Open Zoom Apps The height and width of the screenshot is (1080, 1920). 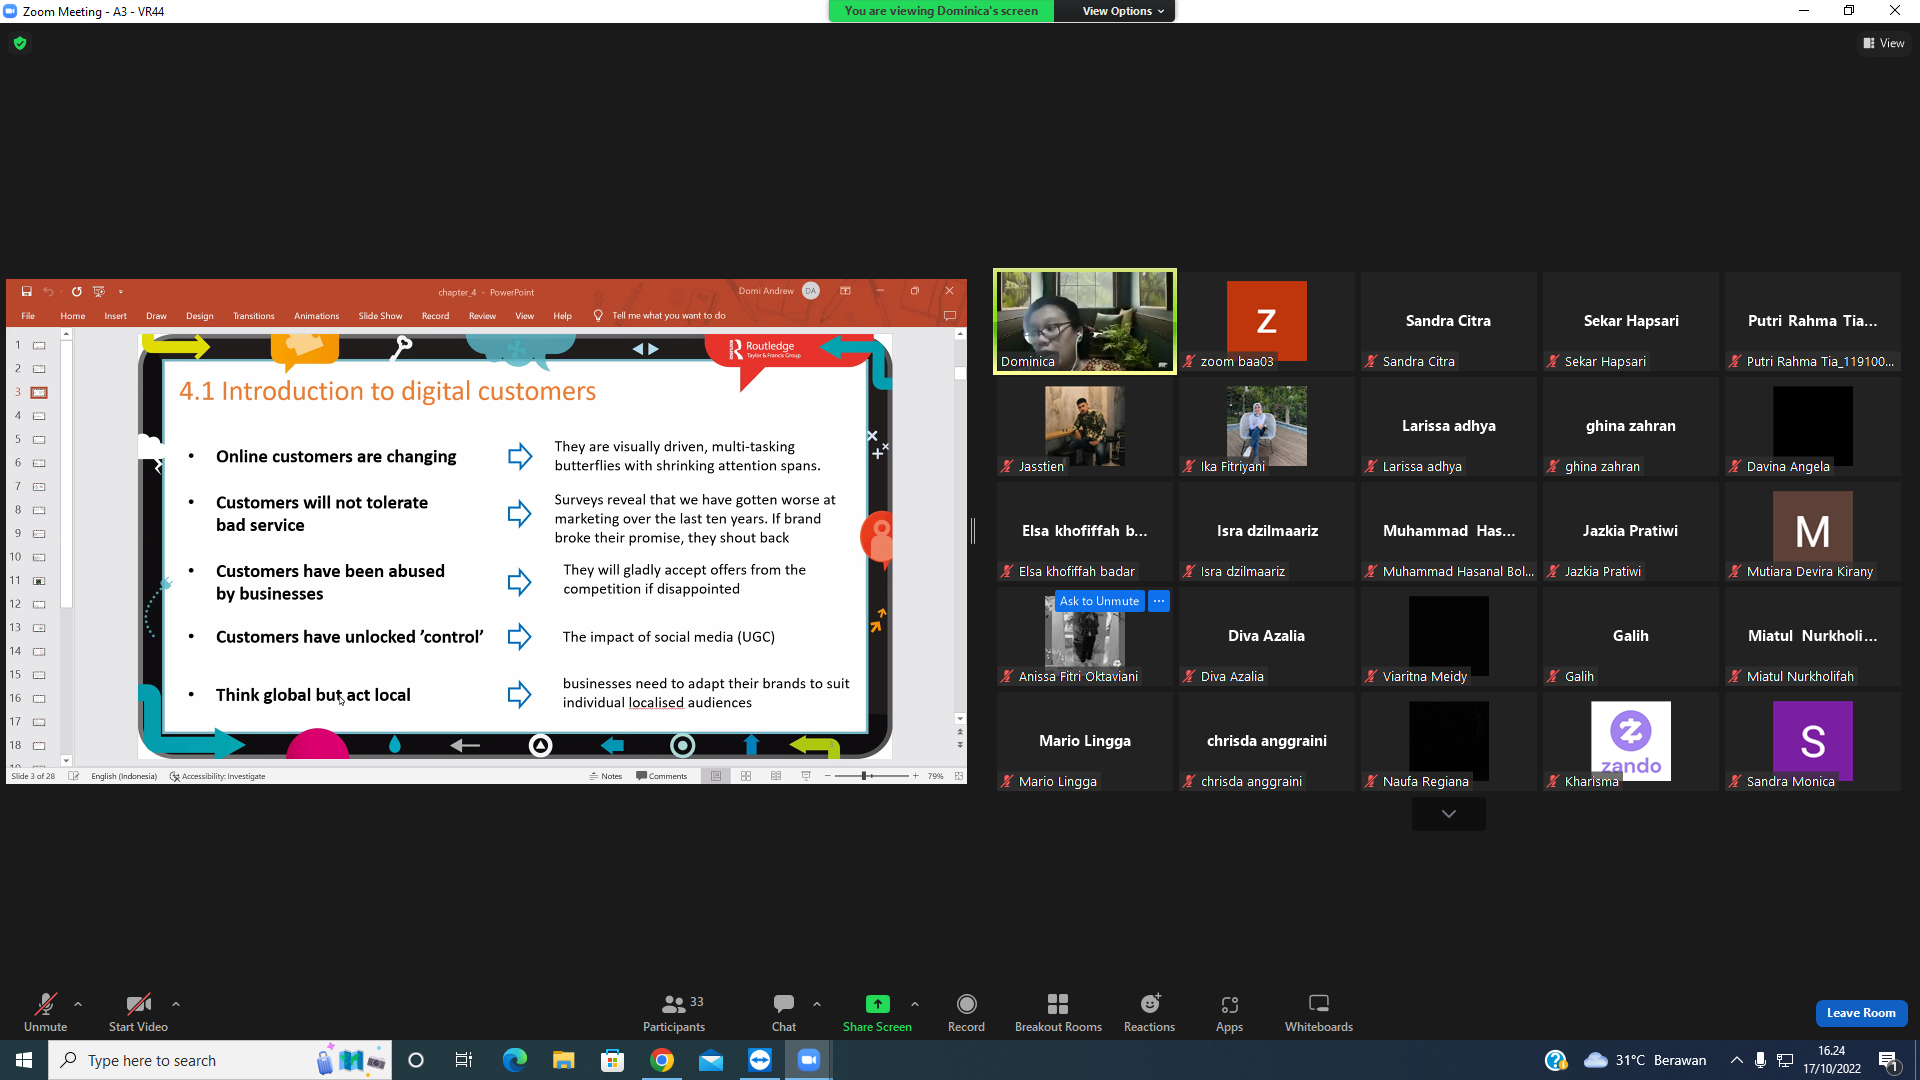[x=1229, y=1012]
